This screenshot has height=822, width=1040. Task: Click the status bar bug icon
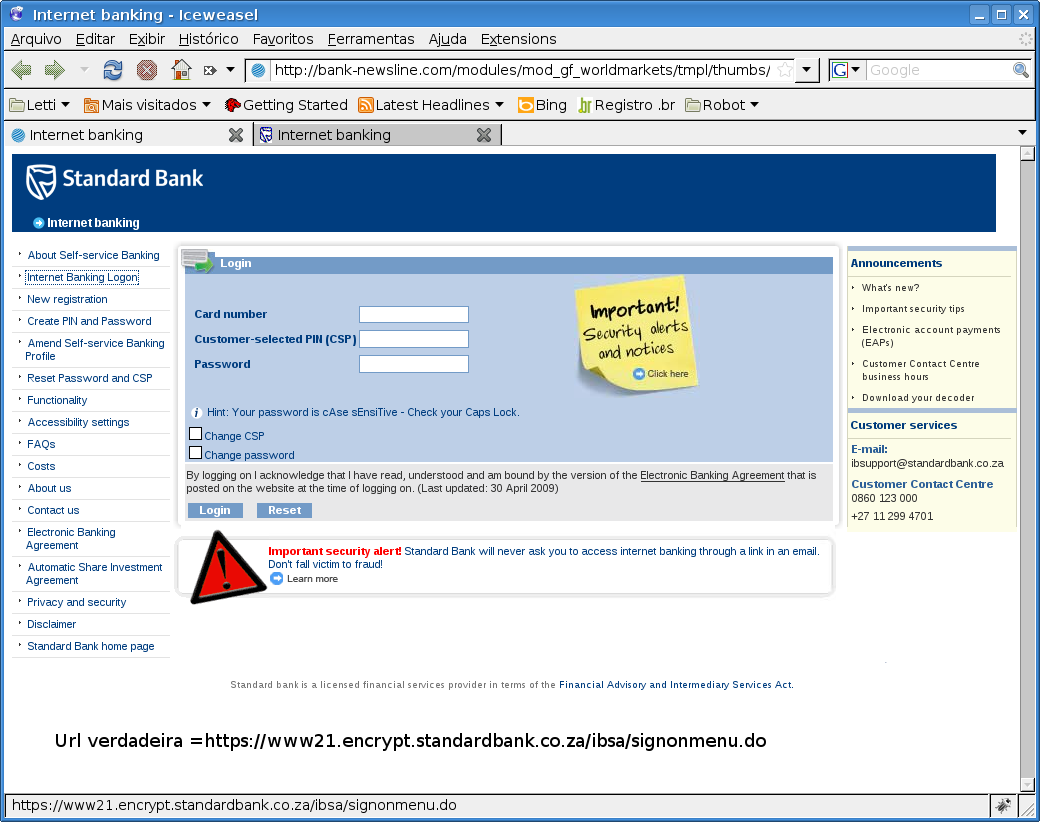tap(1002, 805)
